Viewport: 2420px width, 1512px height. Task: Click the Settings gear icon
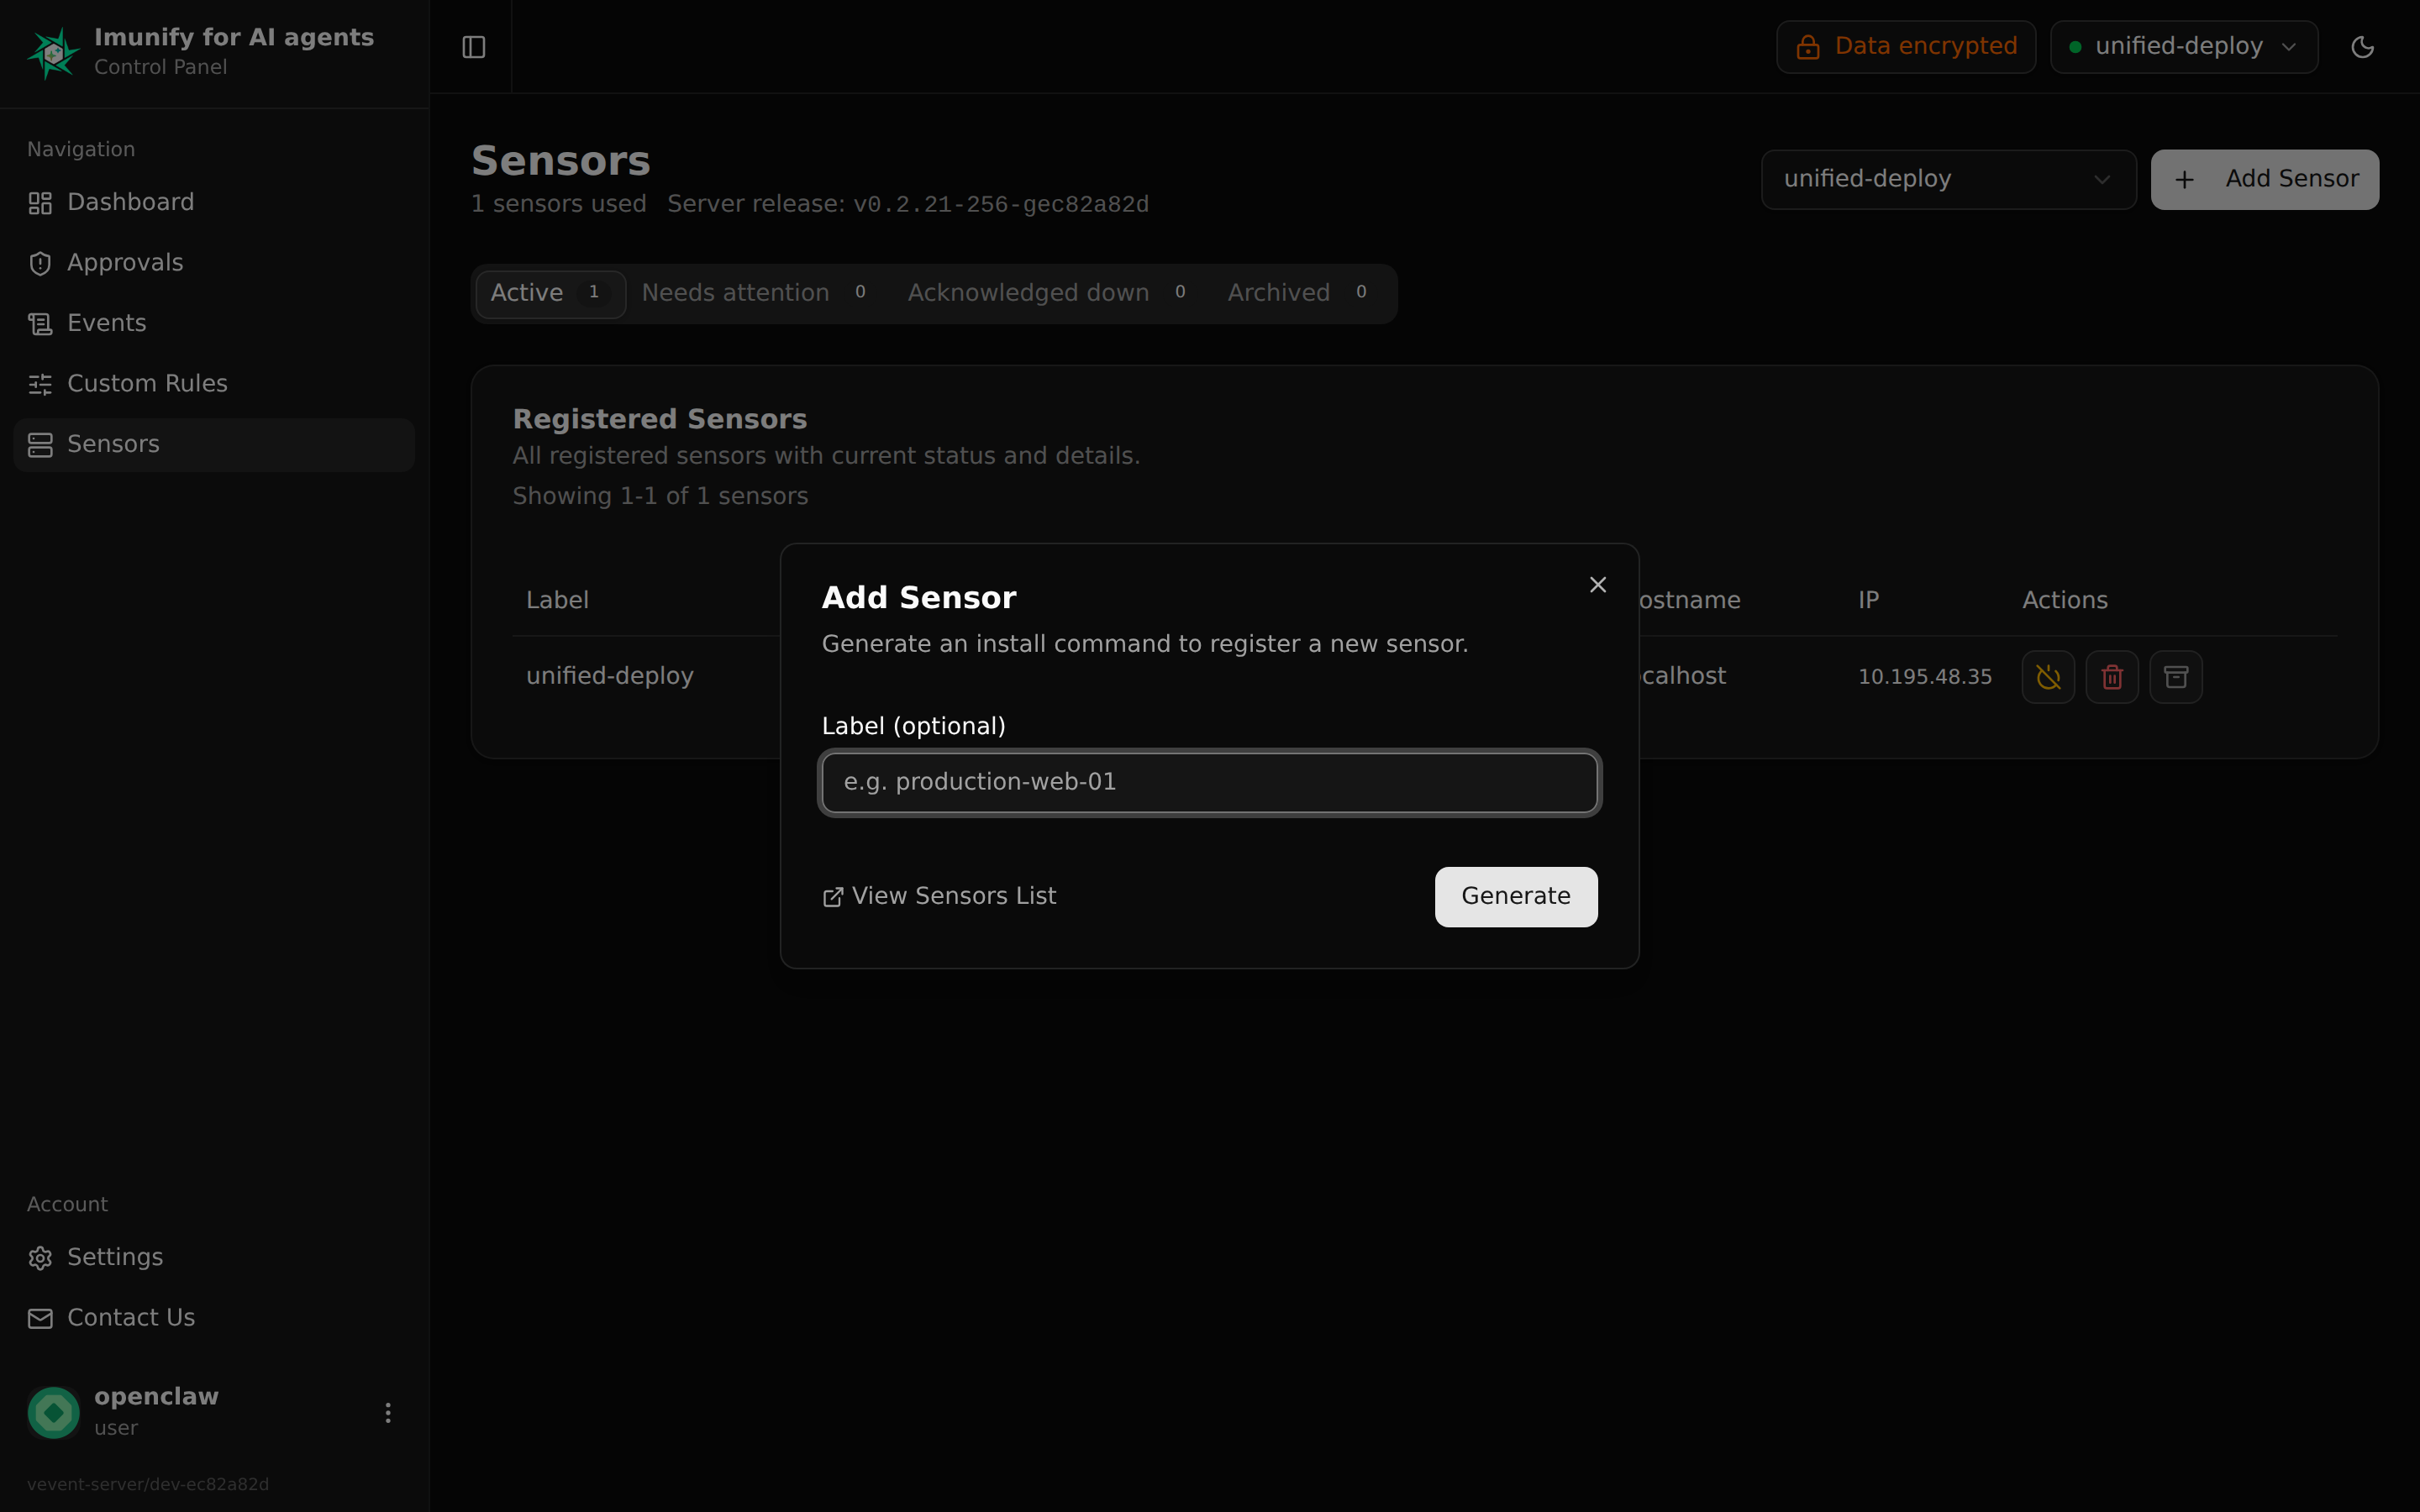pos(40,1258)
